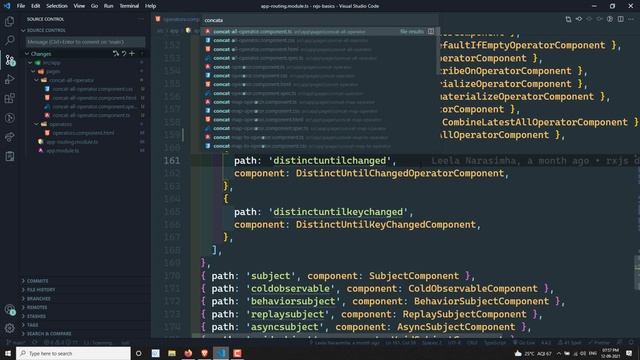640x360 pixels.
Task: Open the notification center icon
Action: 629,353
